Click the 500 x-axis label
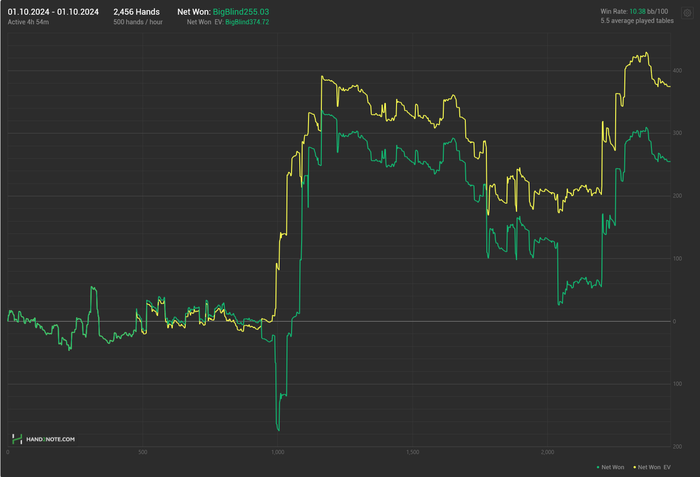The width and height of the screenshot is (700, 477). [x=142, y=452]
